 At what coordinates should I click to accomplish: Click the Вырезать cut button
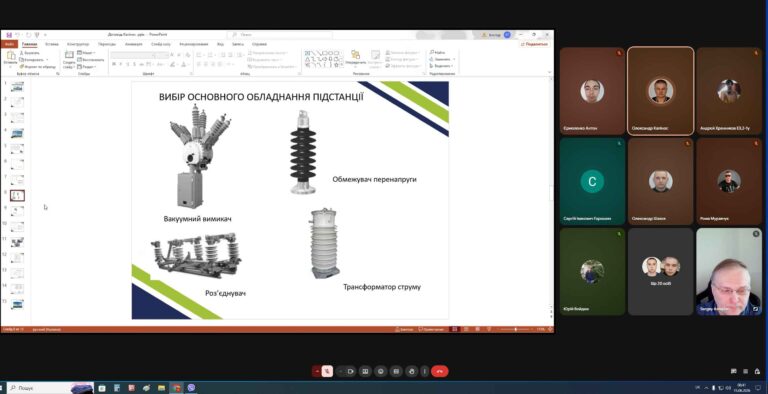[29, 52]
